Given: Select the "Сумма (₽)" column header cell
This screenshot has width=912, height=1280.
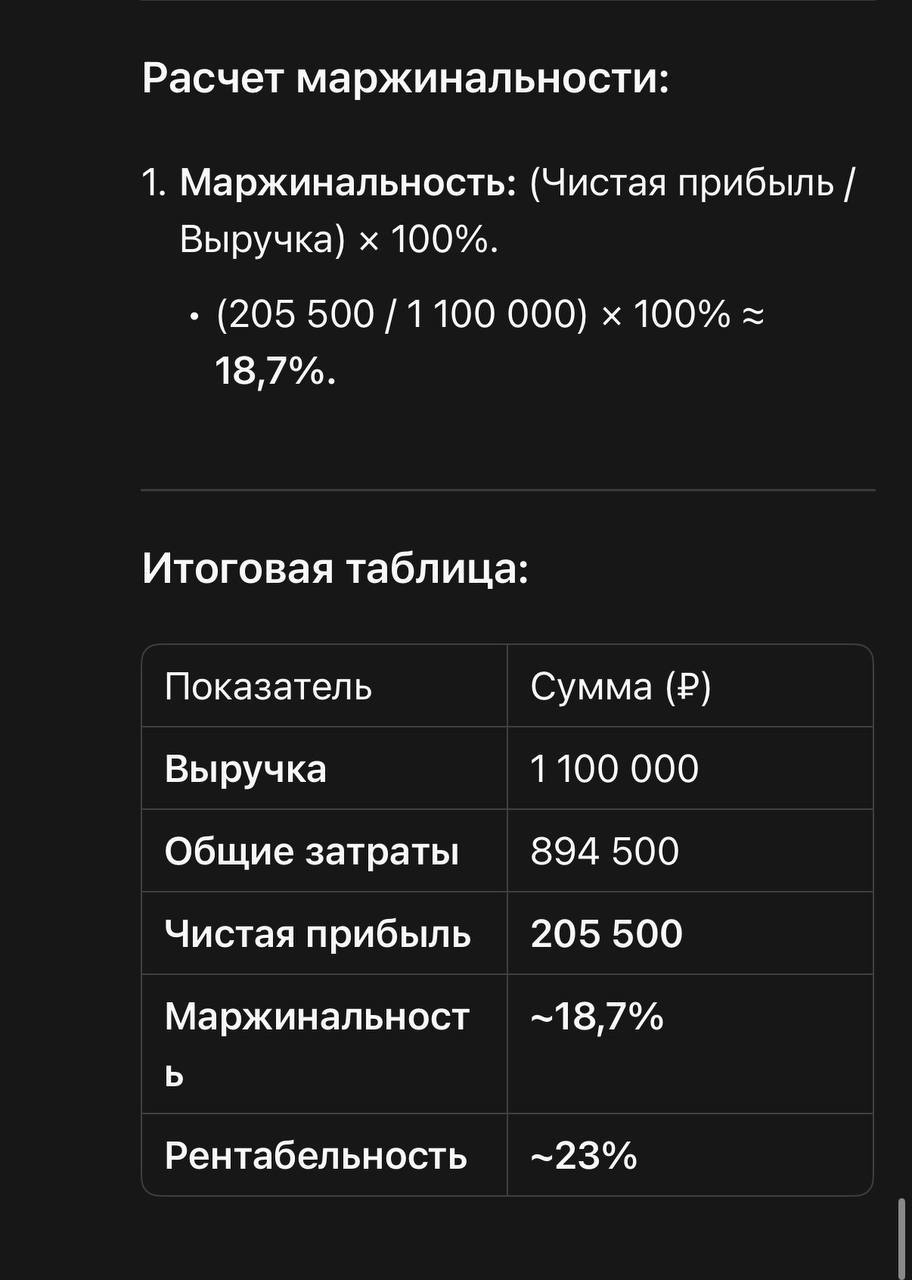Looking at the screenshot, I should coord(690,686).
